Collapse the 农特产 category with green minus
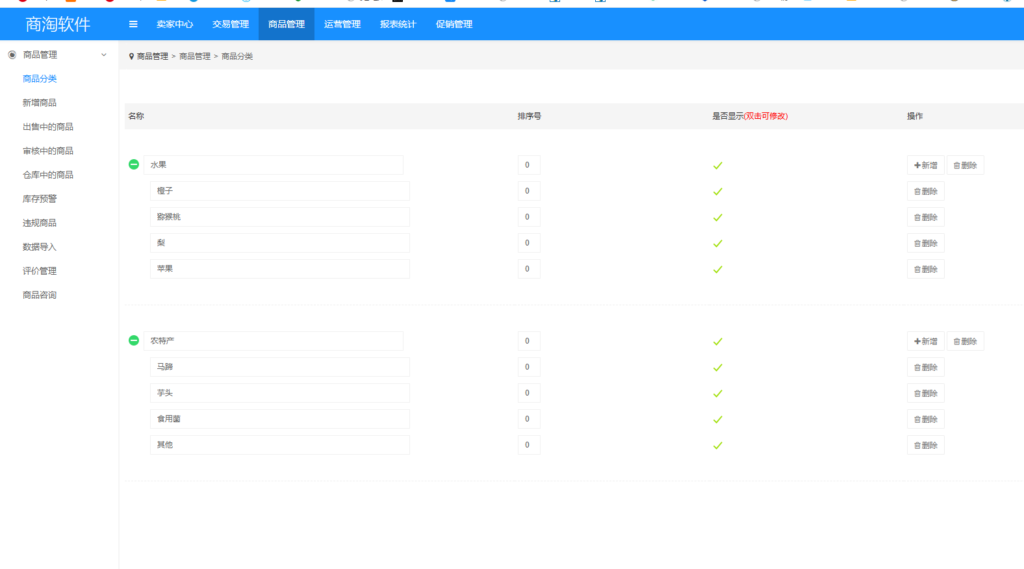Image resolution: width=1024 pixels, height=569 pixels. 134,341
